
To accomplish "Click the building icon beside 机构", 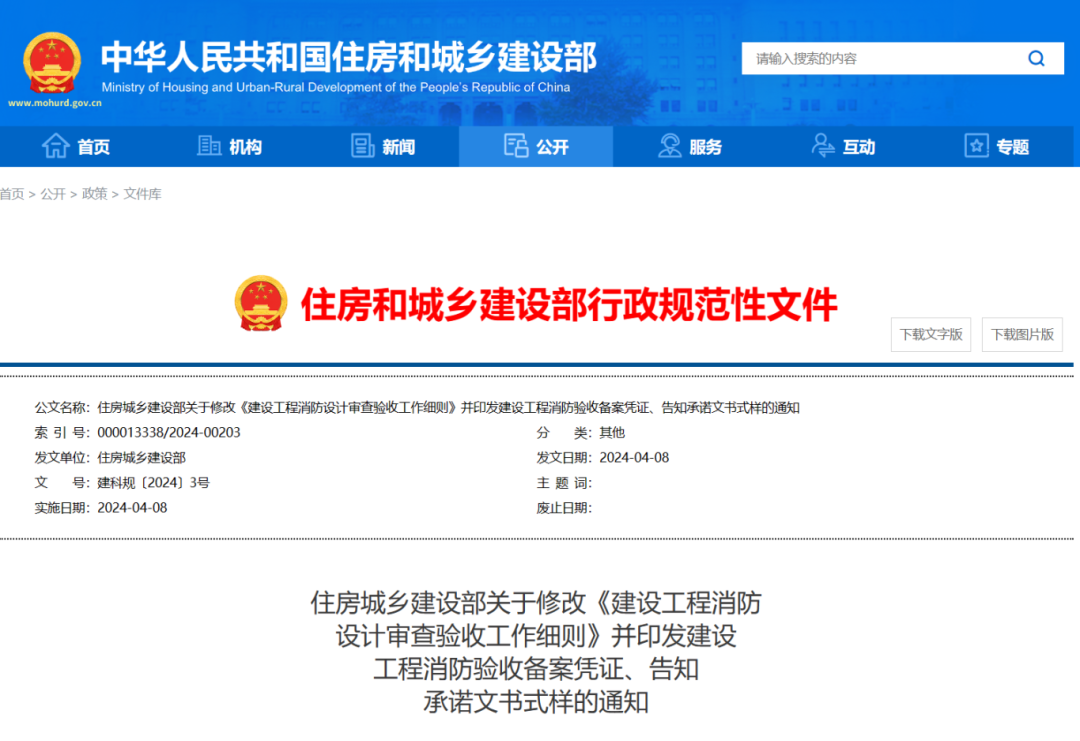I will click(209, 146).
